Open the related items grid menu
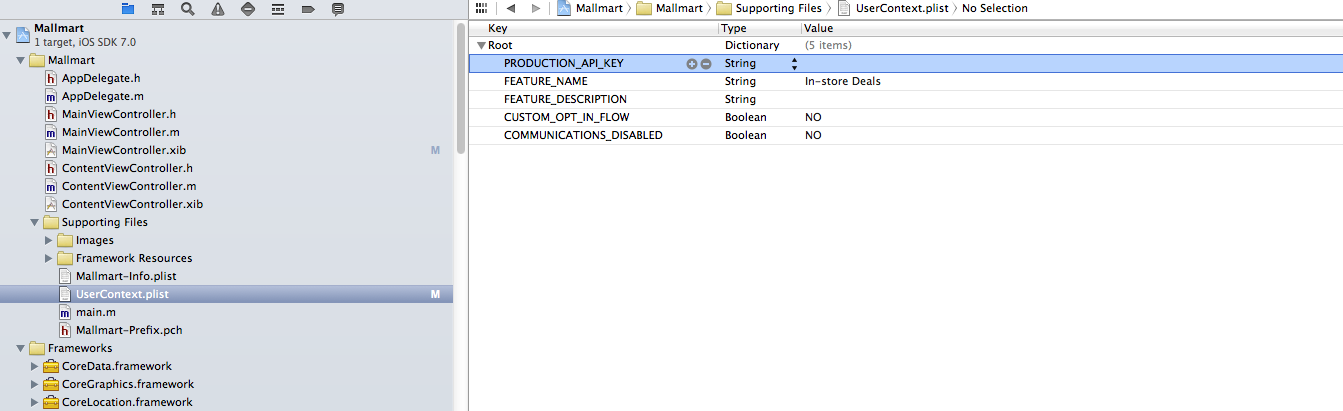The image size is (1343, 411). [x=481, y=8]
